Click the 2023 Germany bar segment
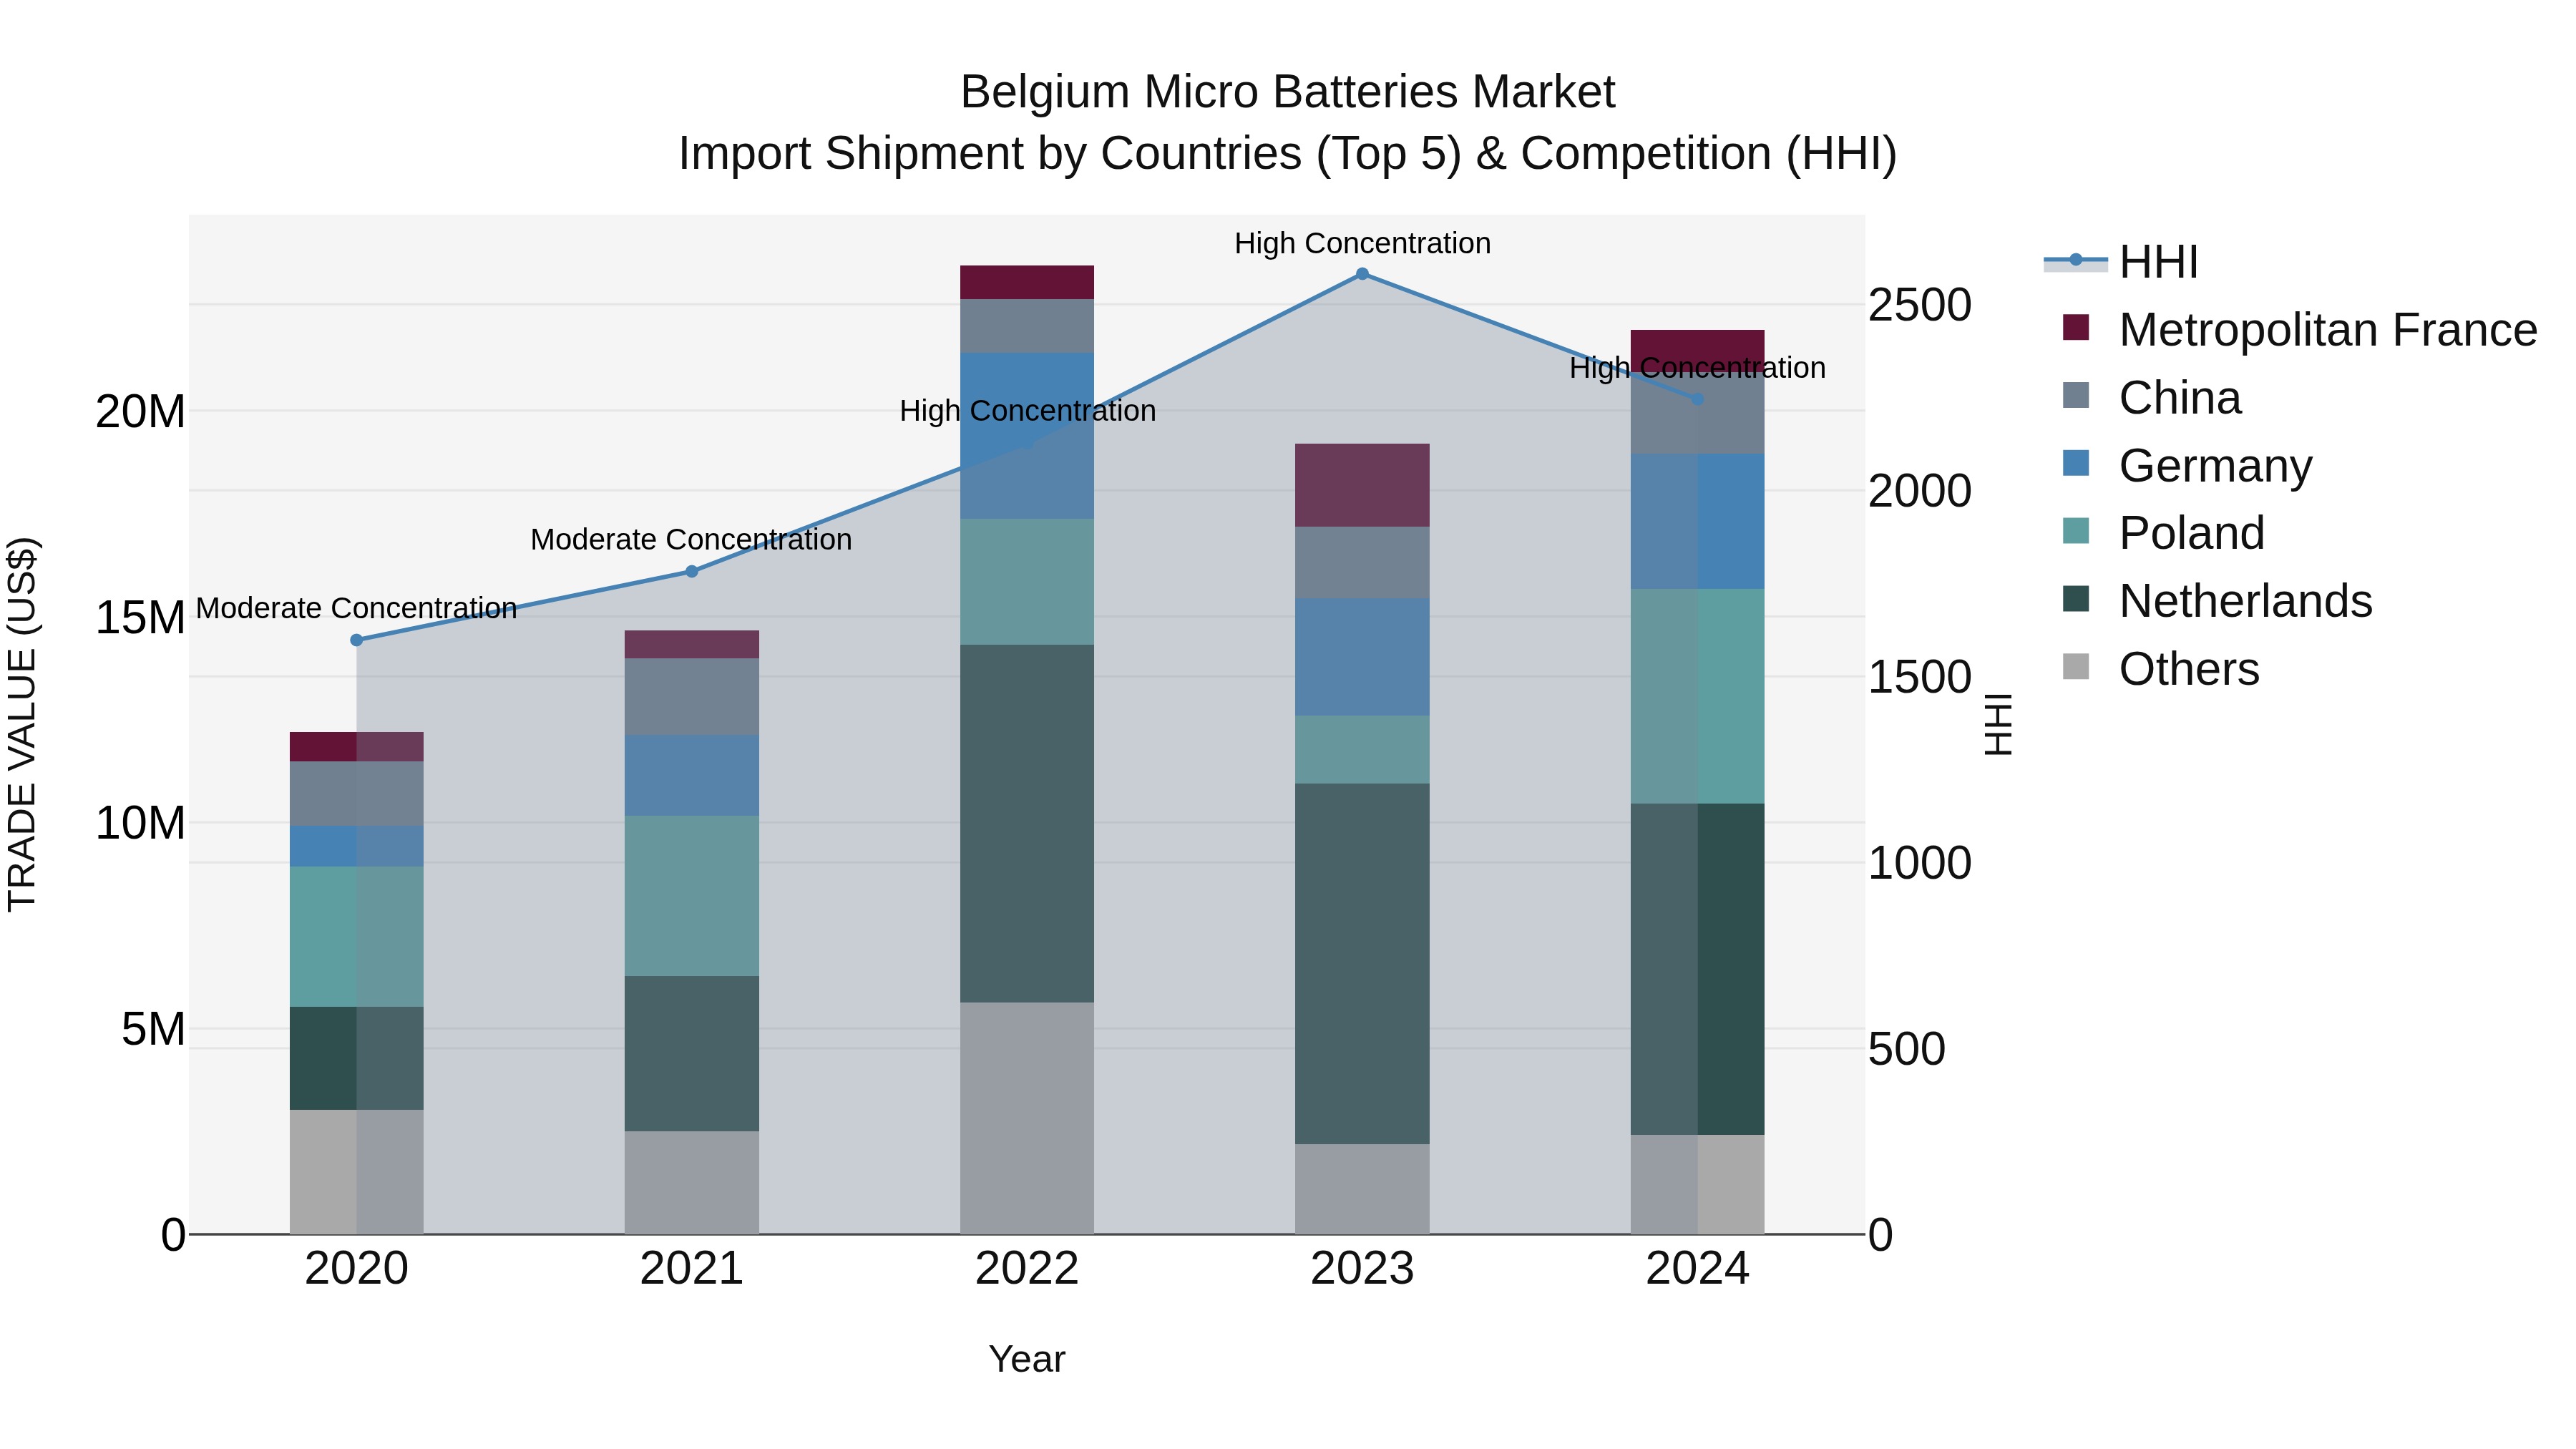Image resolution: width=2576 pixels, height=1449 pixels. click(1362, 657)
